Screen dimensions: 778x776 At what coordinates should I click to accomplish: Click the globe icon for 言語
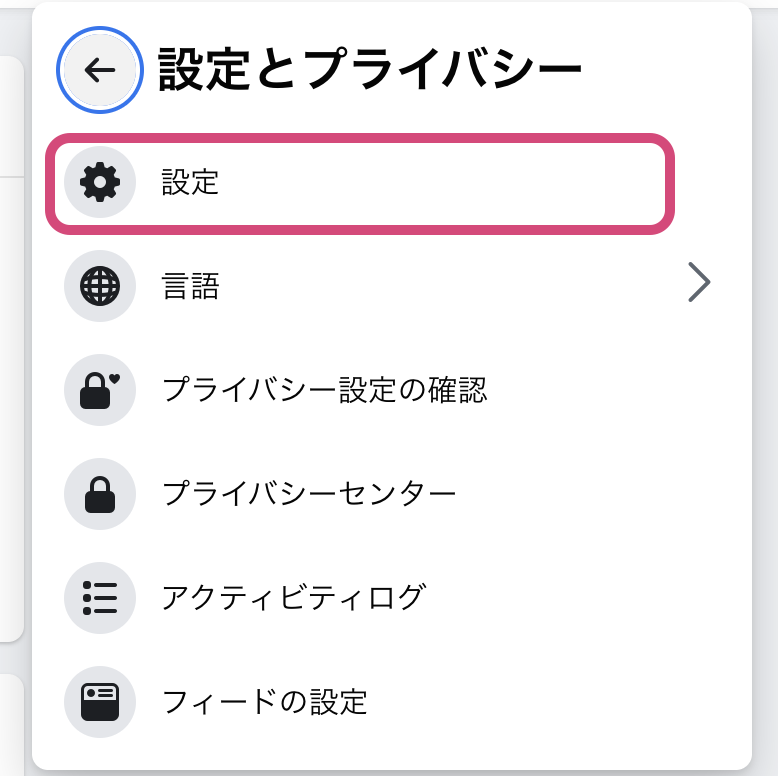click(100, 286)
